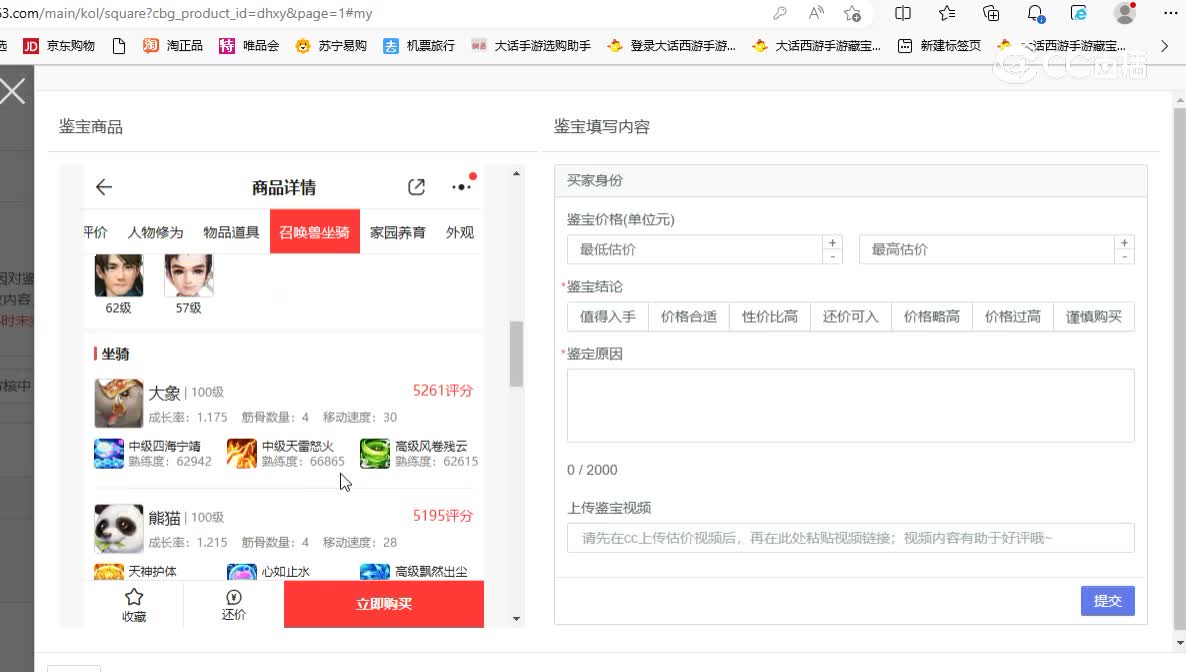Viewport: 1186px width, 672px height.
Task: Close the appraisal dialog with X
Action: 13,92
